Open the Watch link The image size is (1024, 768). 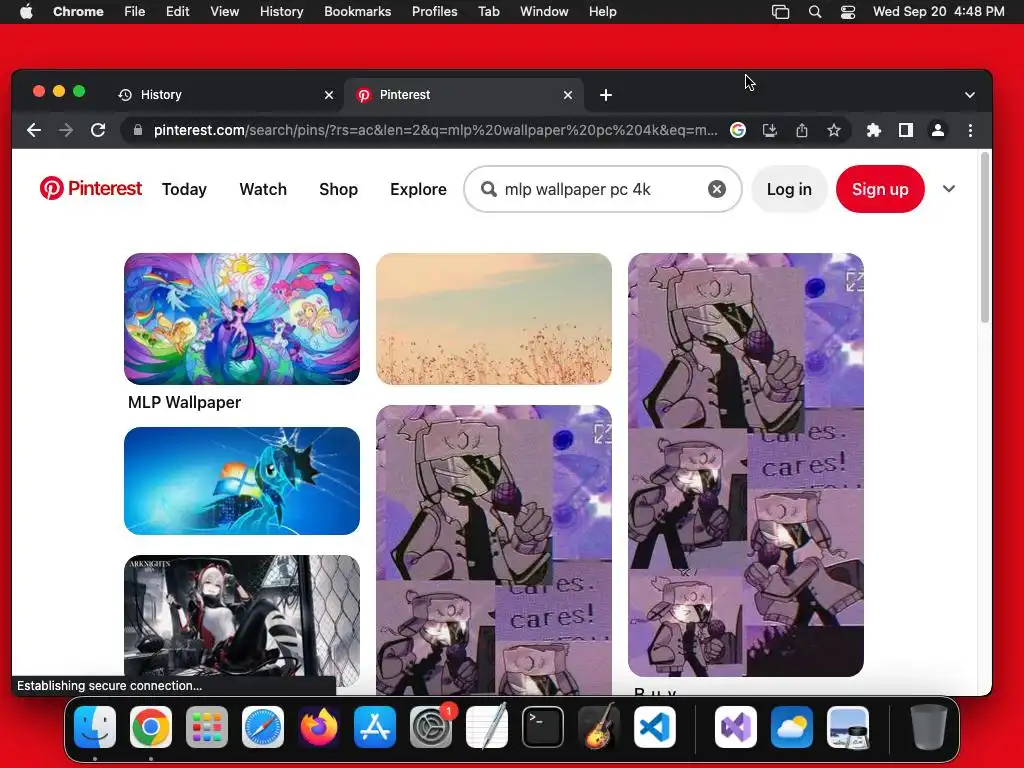[x=263, y=189]
